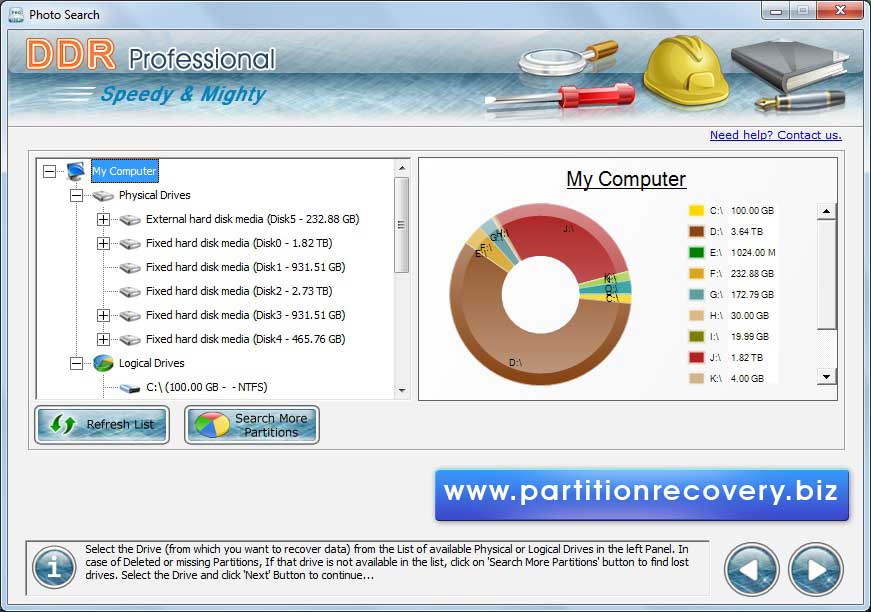871x612 pixels.
Task: Collapse the My Computer tree node
Action: tap(49, 171)
